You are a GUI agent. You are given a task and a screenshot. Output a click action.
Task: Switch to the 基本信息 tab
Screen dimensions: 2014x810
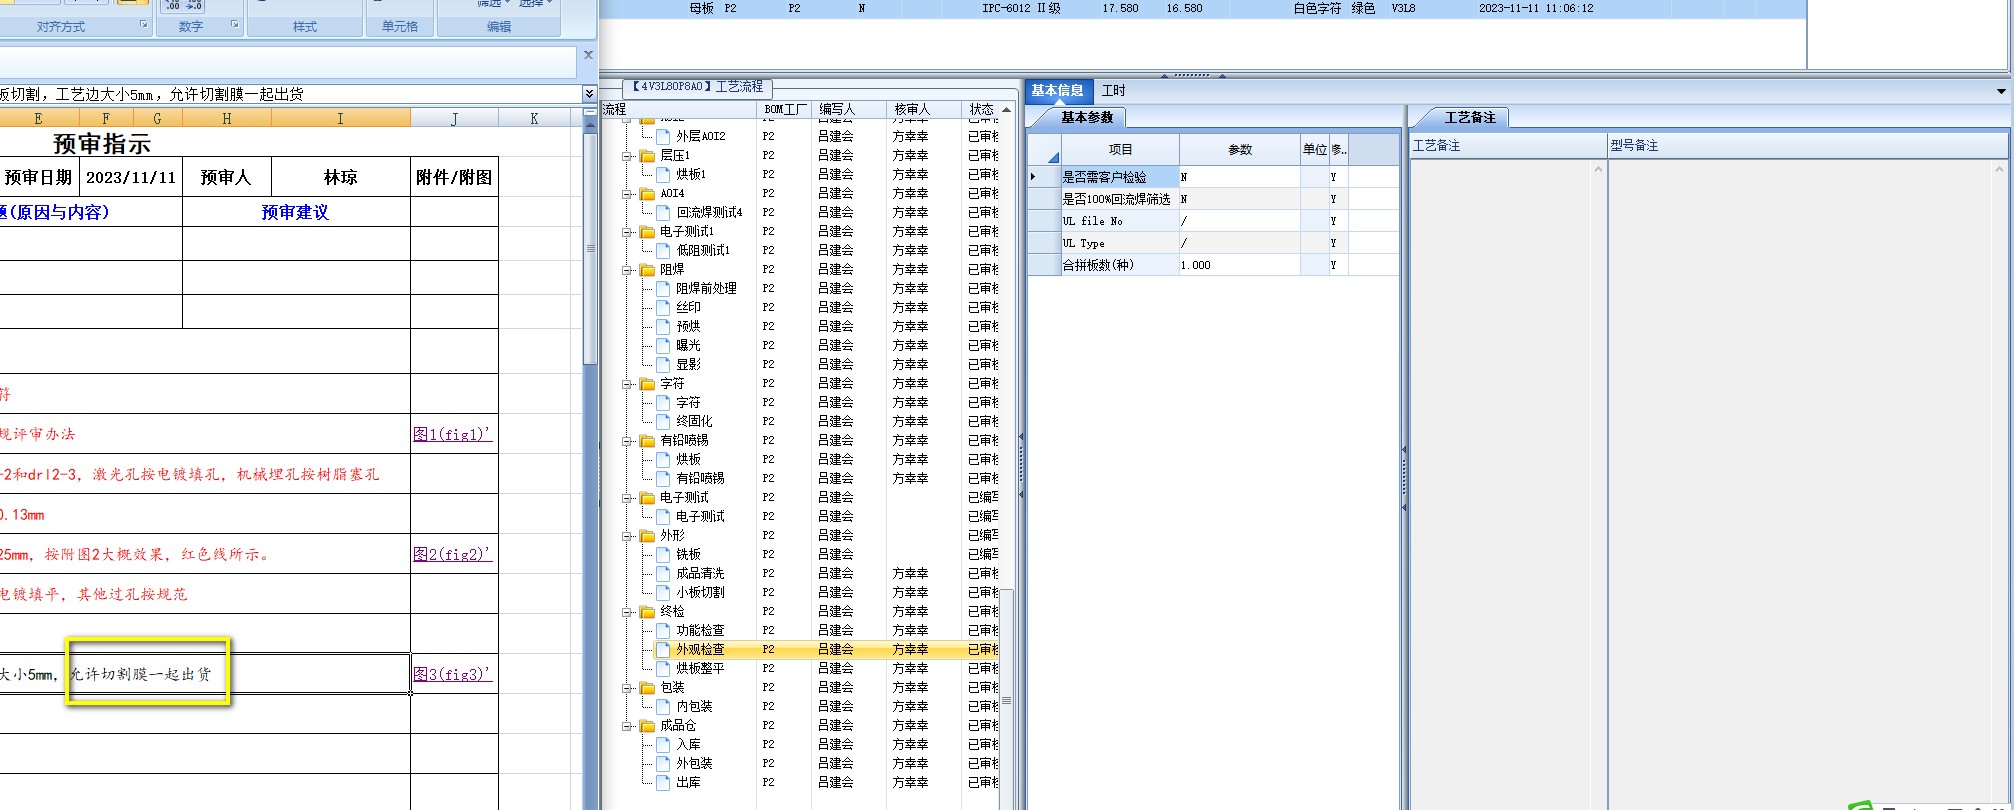(x=1057, y=90)
